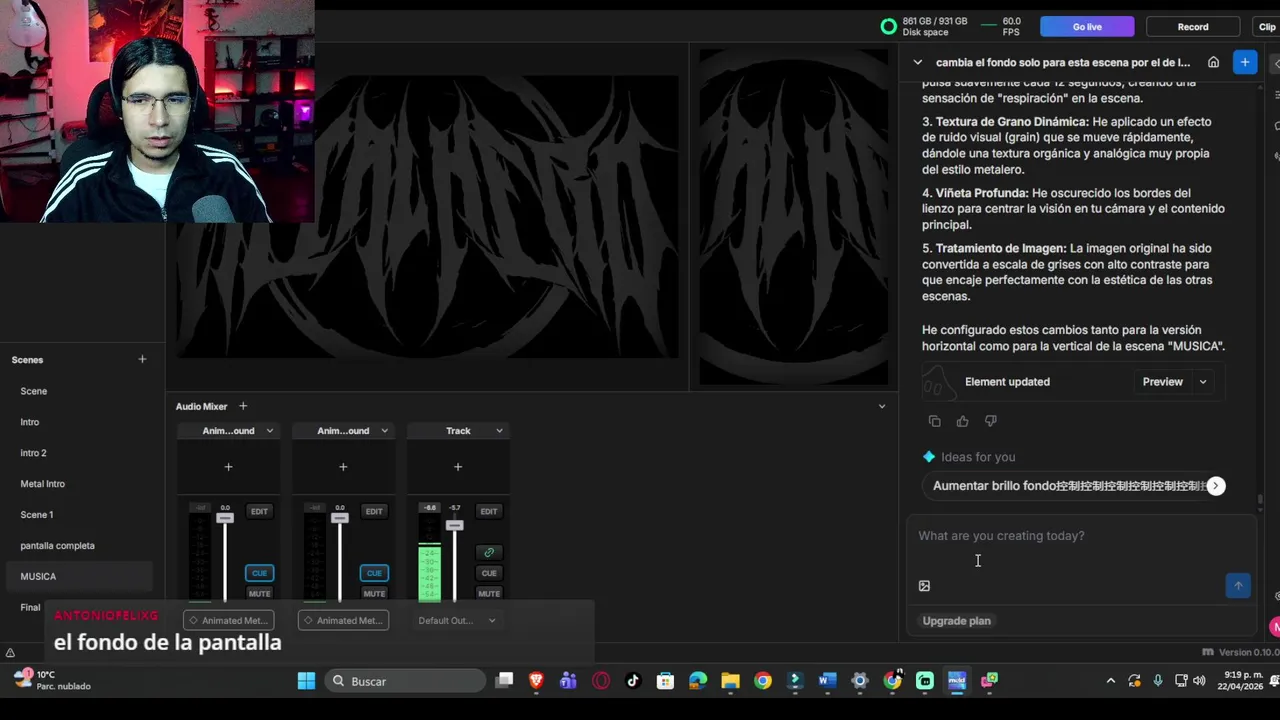Screen dimensions: 1280x720
Task: Add an effect to the first Anim...ound channel
Action: tap(228, 467)
